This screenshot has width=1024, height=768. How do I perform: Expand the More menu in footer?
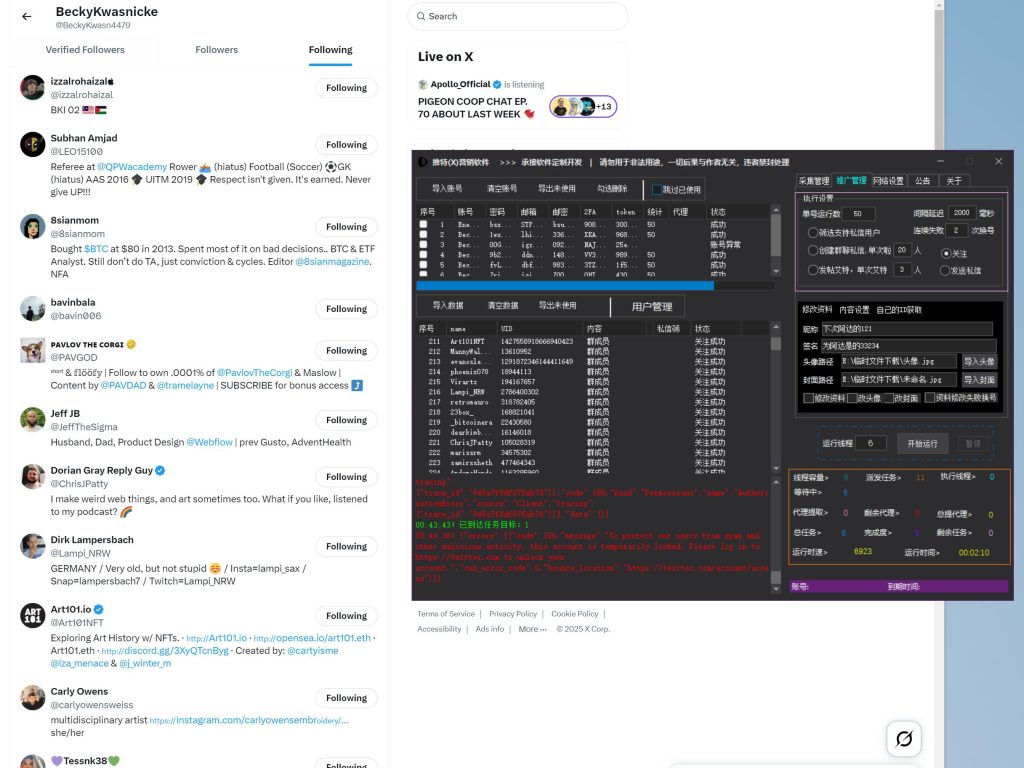(x=532, y=629)
